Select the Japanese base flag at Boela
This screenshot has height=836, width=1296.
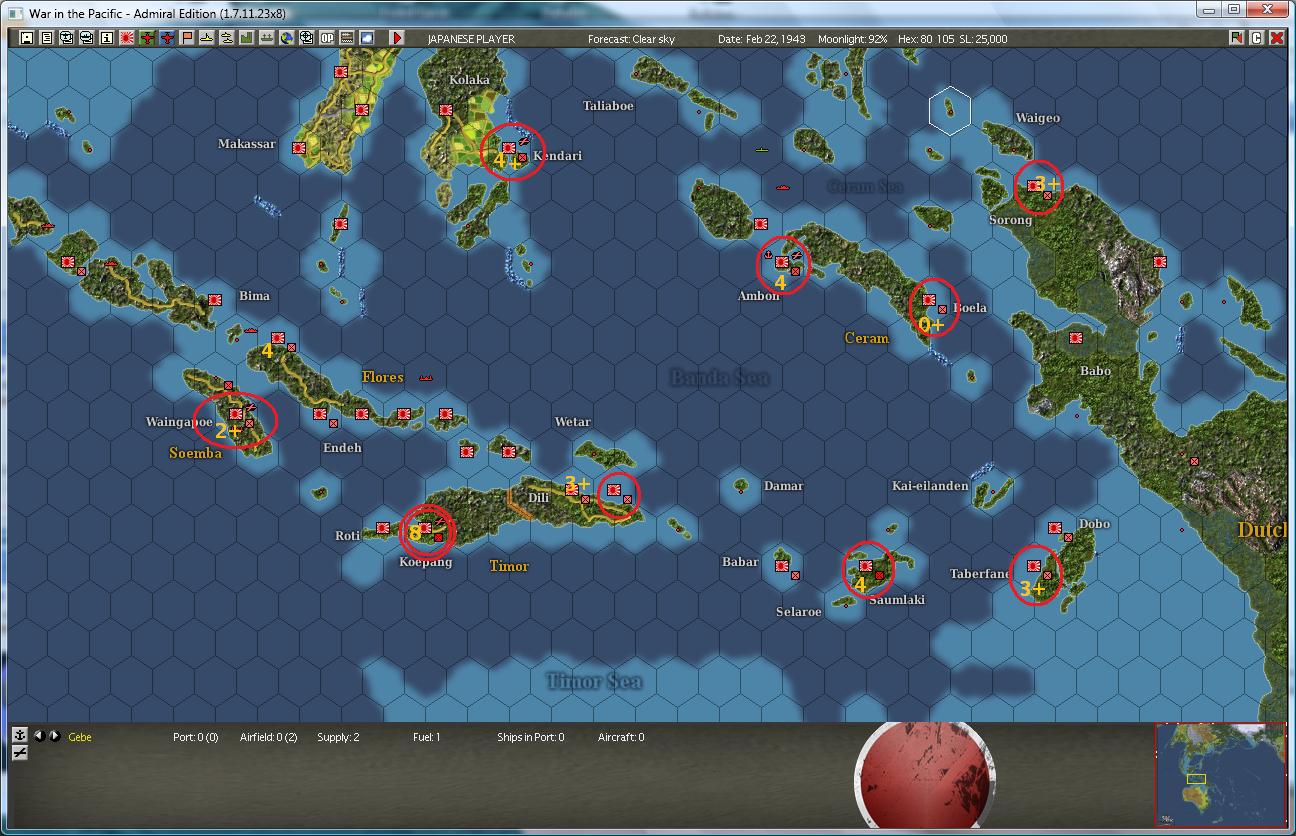pyautogui.click(x=929, y=299)
